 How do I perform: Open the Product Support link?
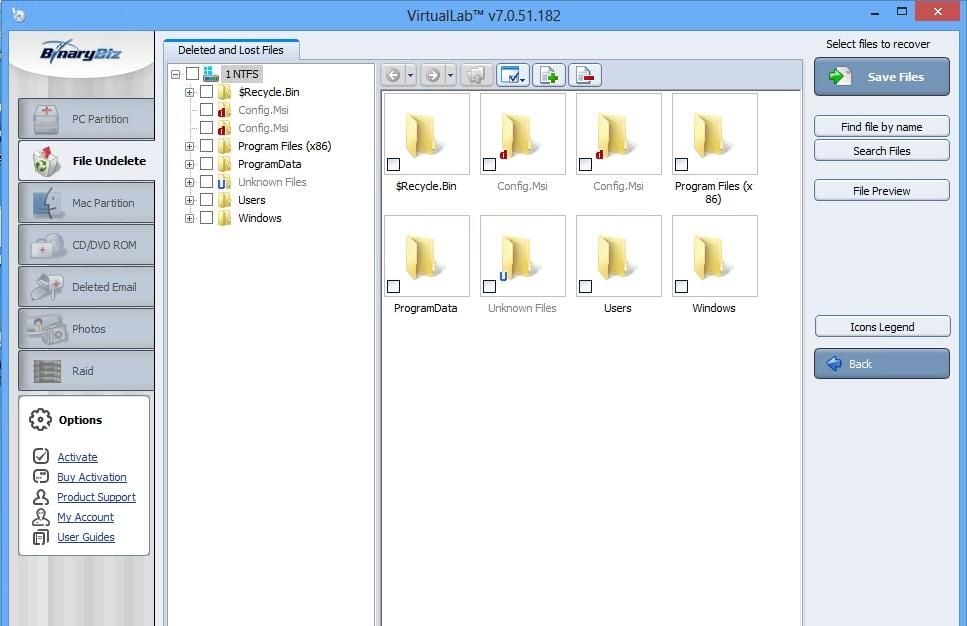tap(96, 497)
